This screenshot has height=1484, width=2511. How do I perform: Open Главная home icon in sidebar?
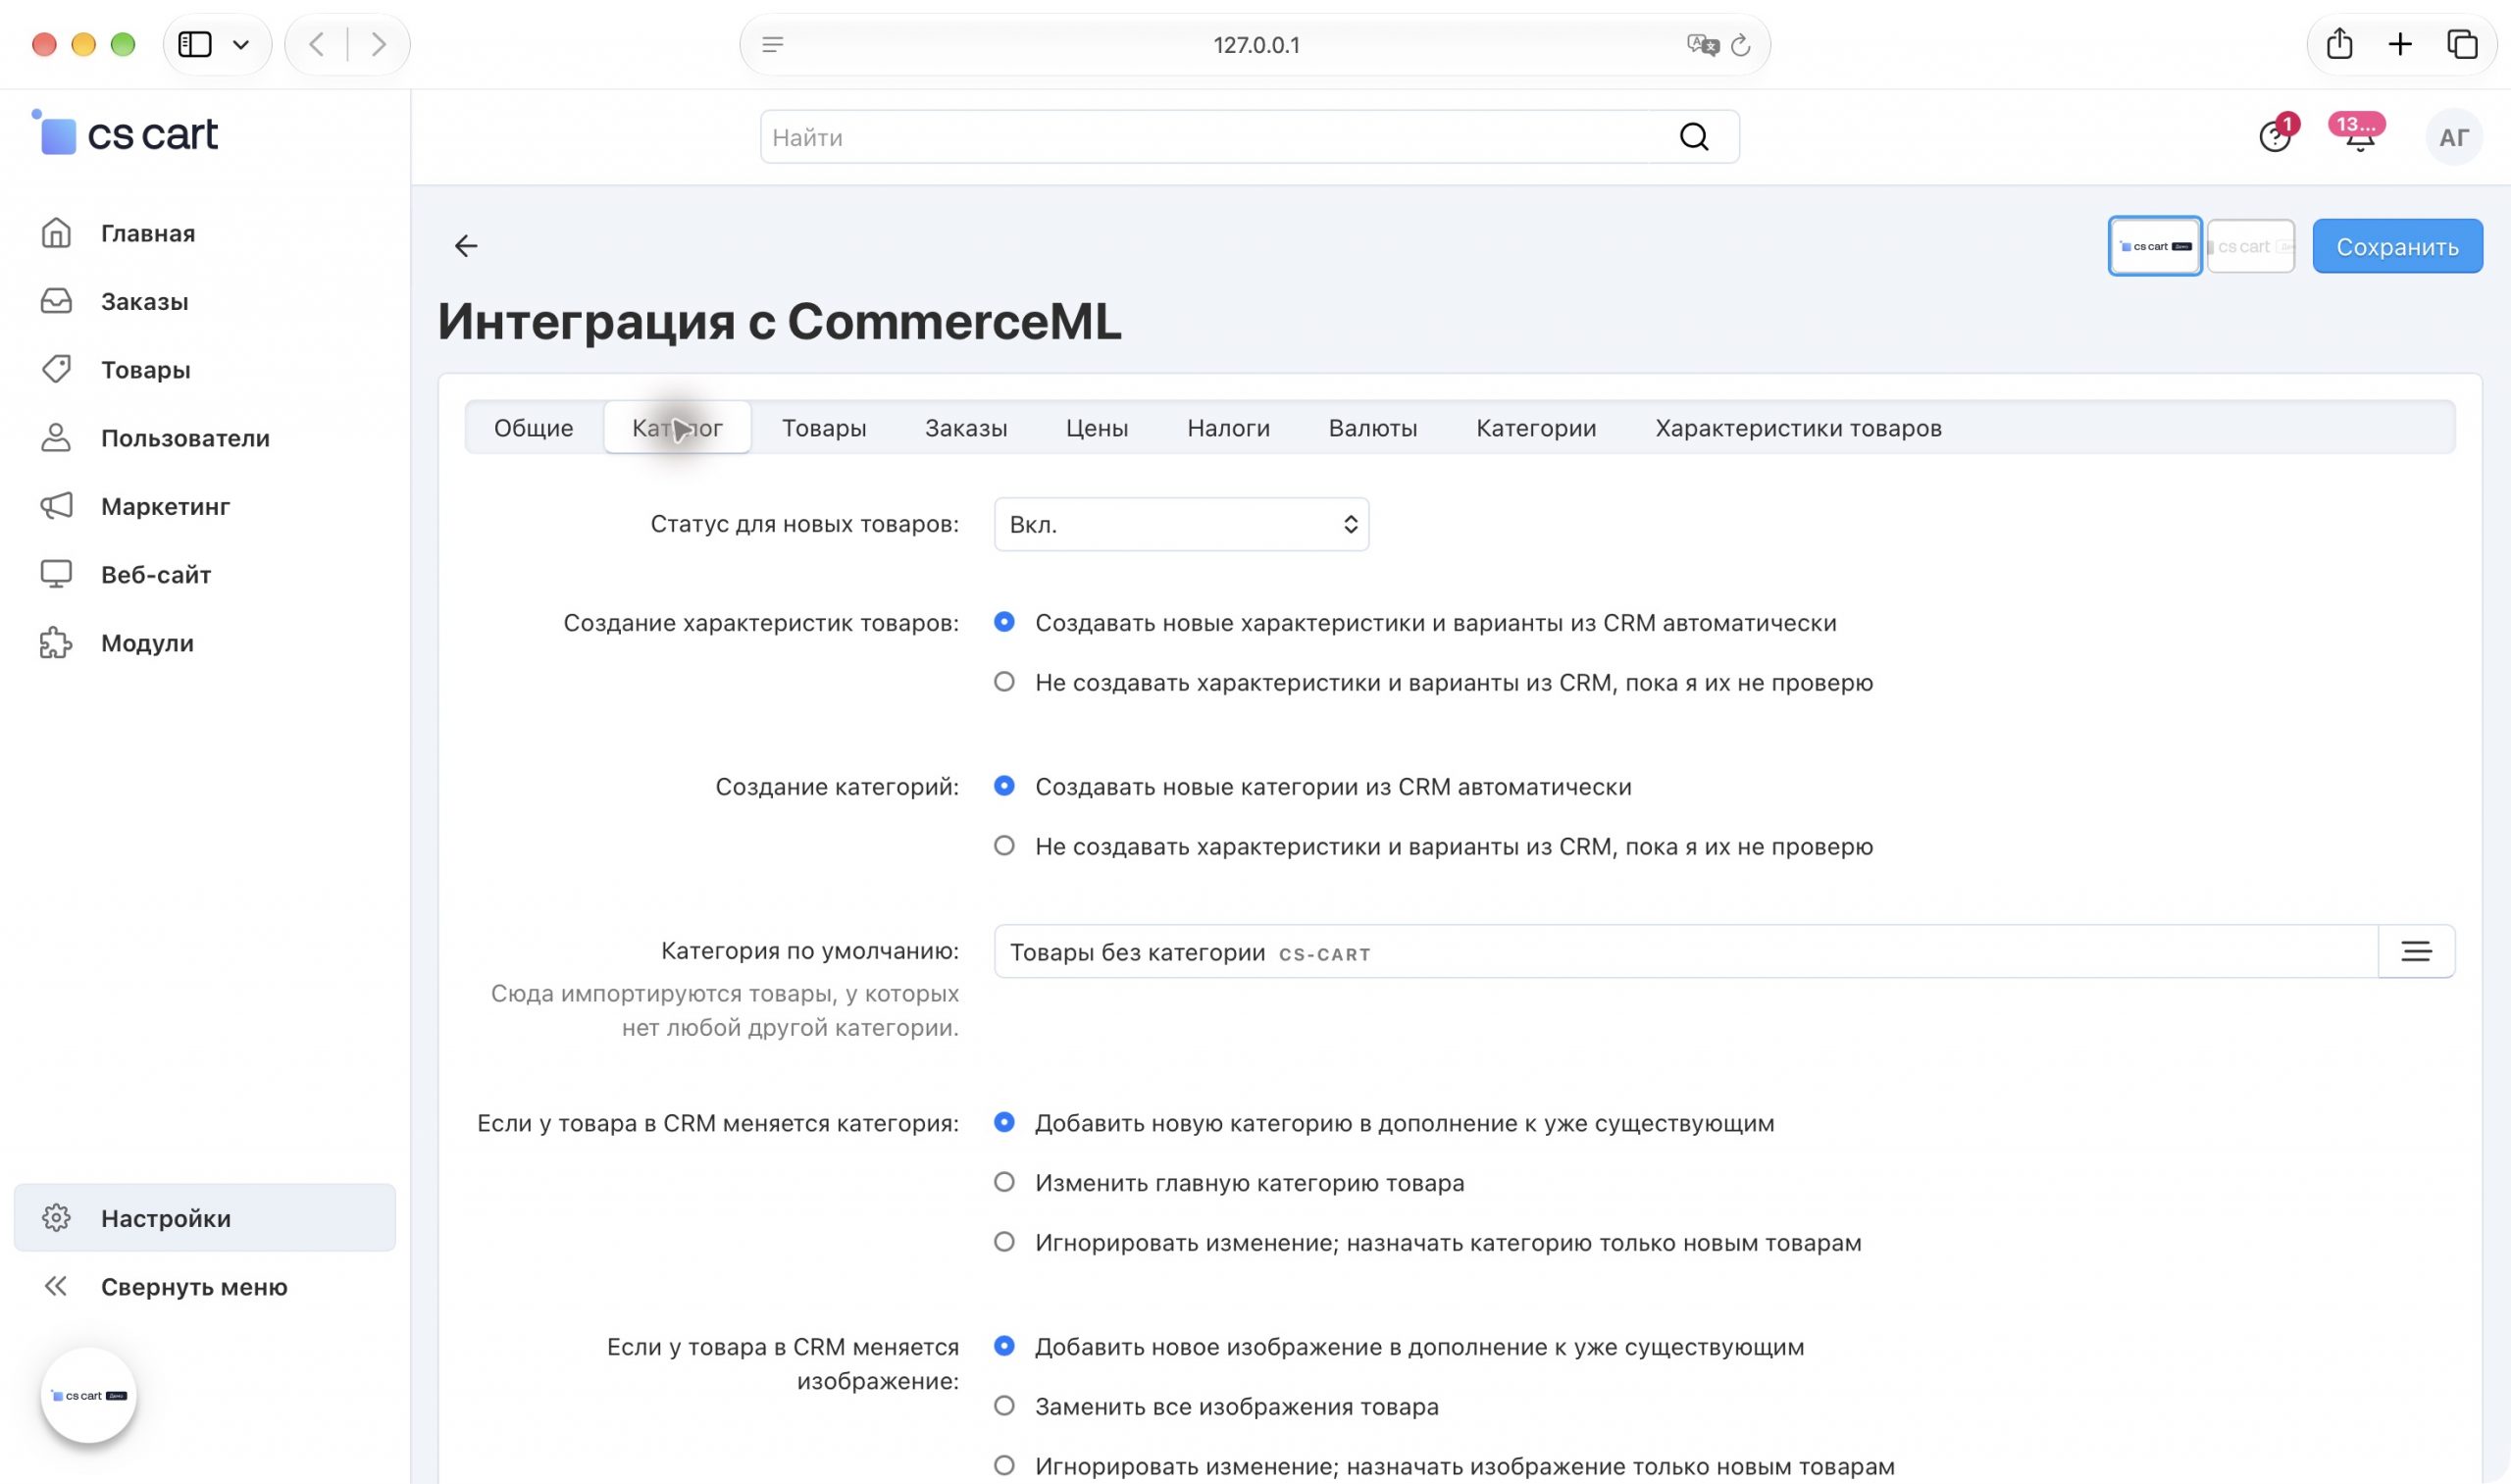click(56, 233)
